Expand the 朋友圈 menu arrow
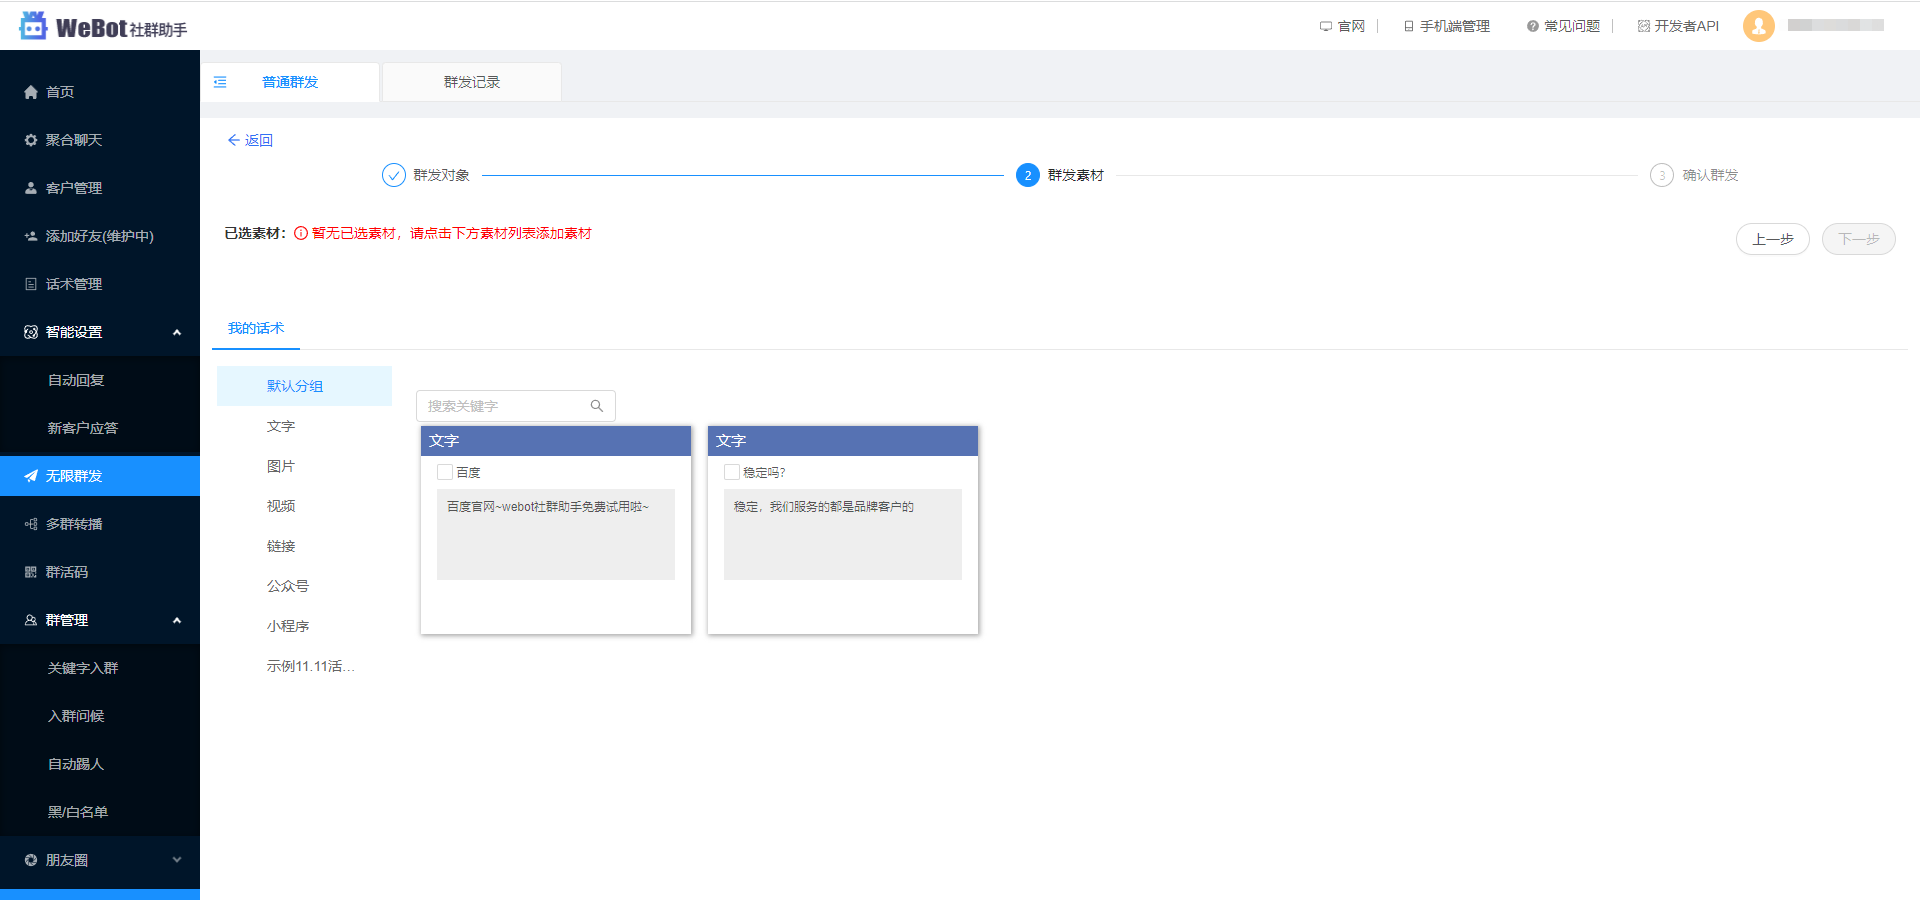 177,860
